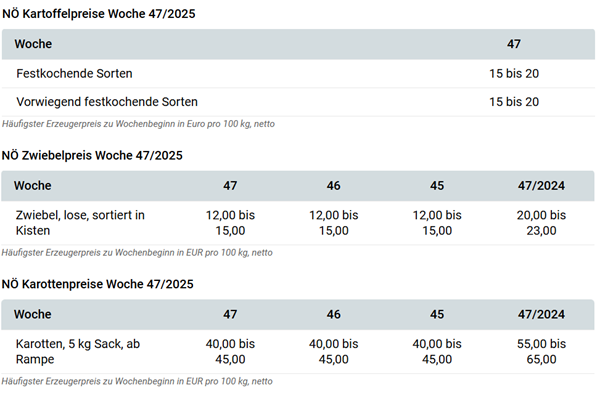
Task: Click the price for Vorwiegend festkochende Sorten
Action: coord(514,102)
